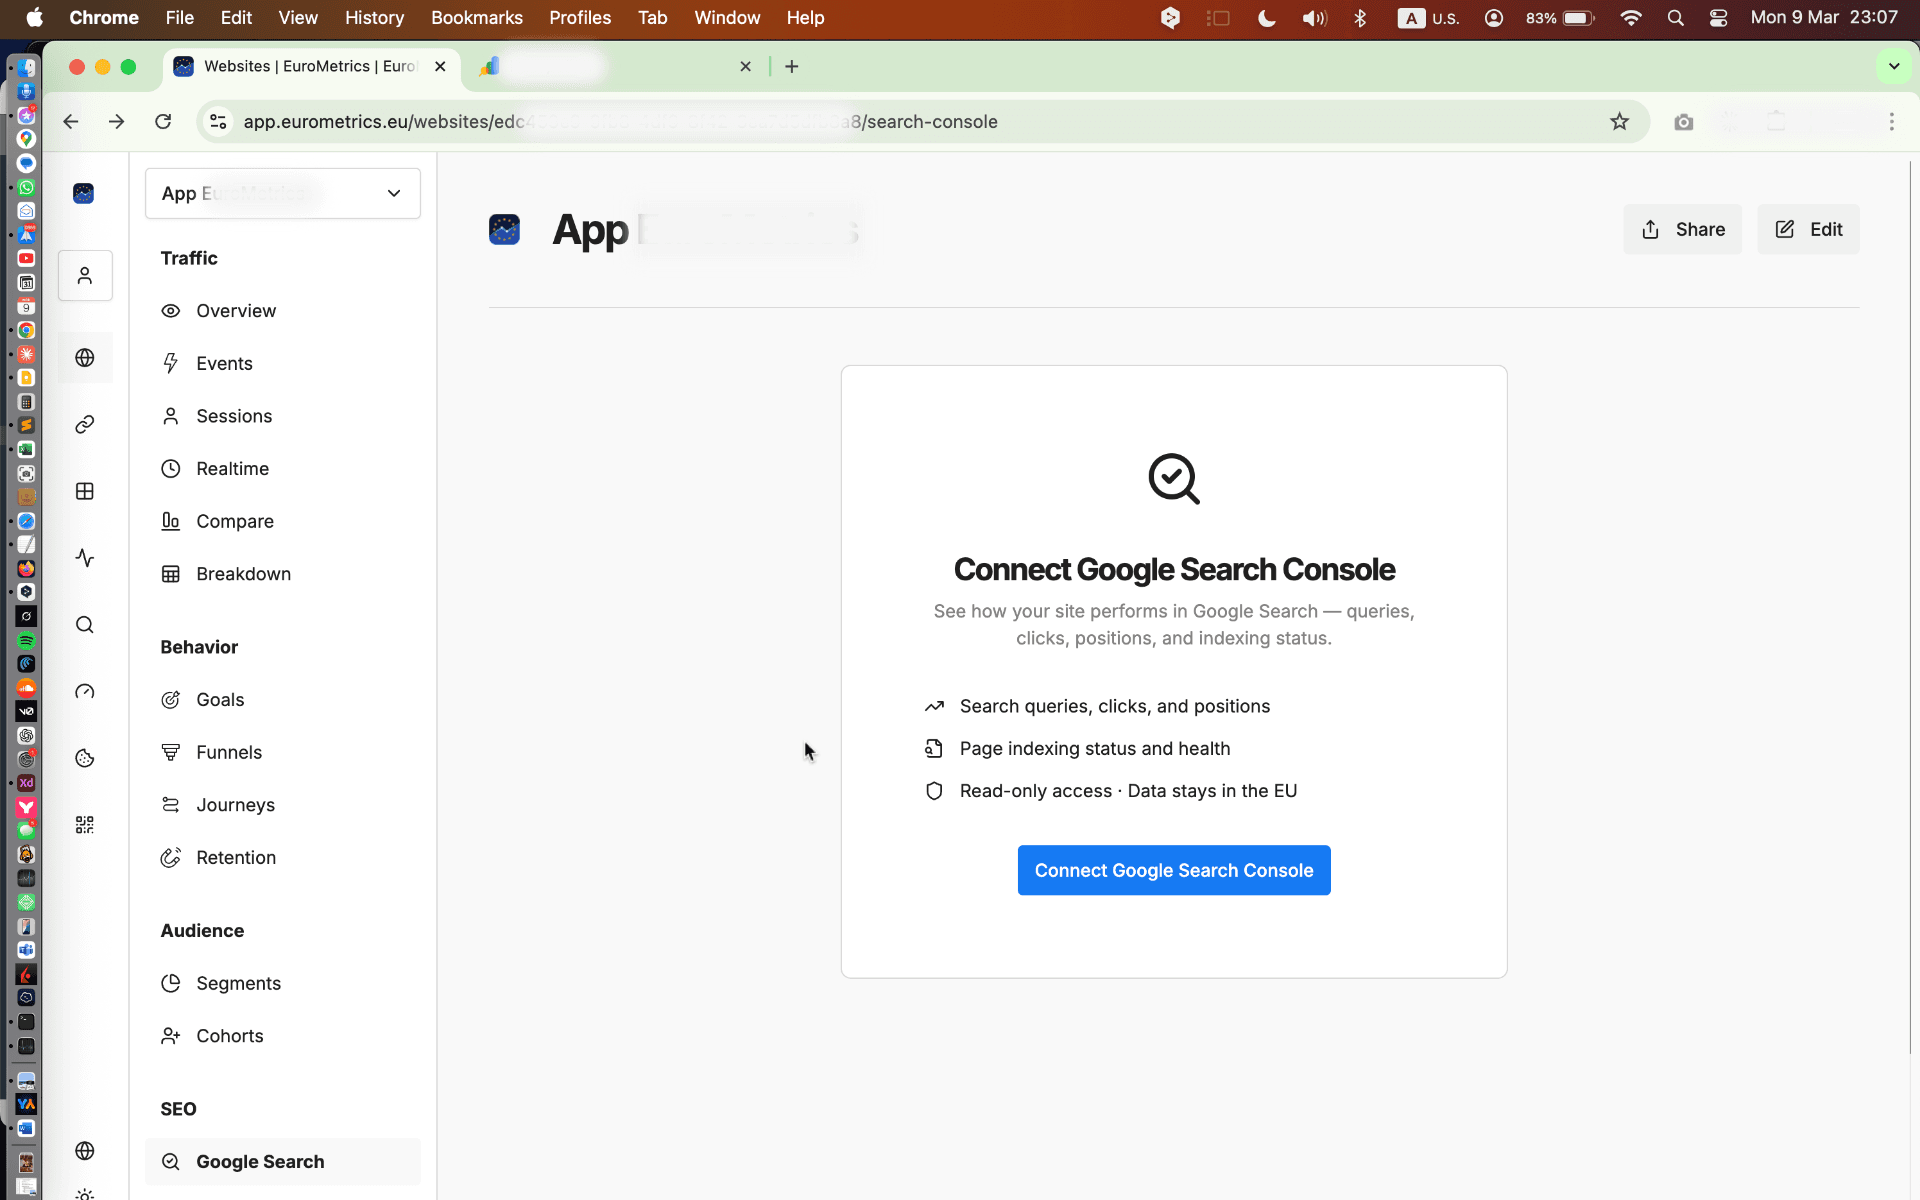Click the EuroMetrics logo in left rail
The height and width of the screenshot is (1200, 1920).
pyautogui.click(x=84, y=193)
